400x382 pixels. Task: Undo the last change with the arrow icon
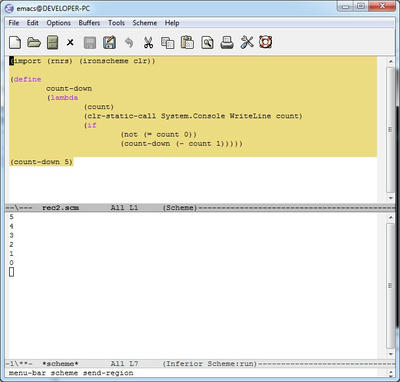coord(129,42)
